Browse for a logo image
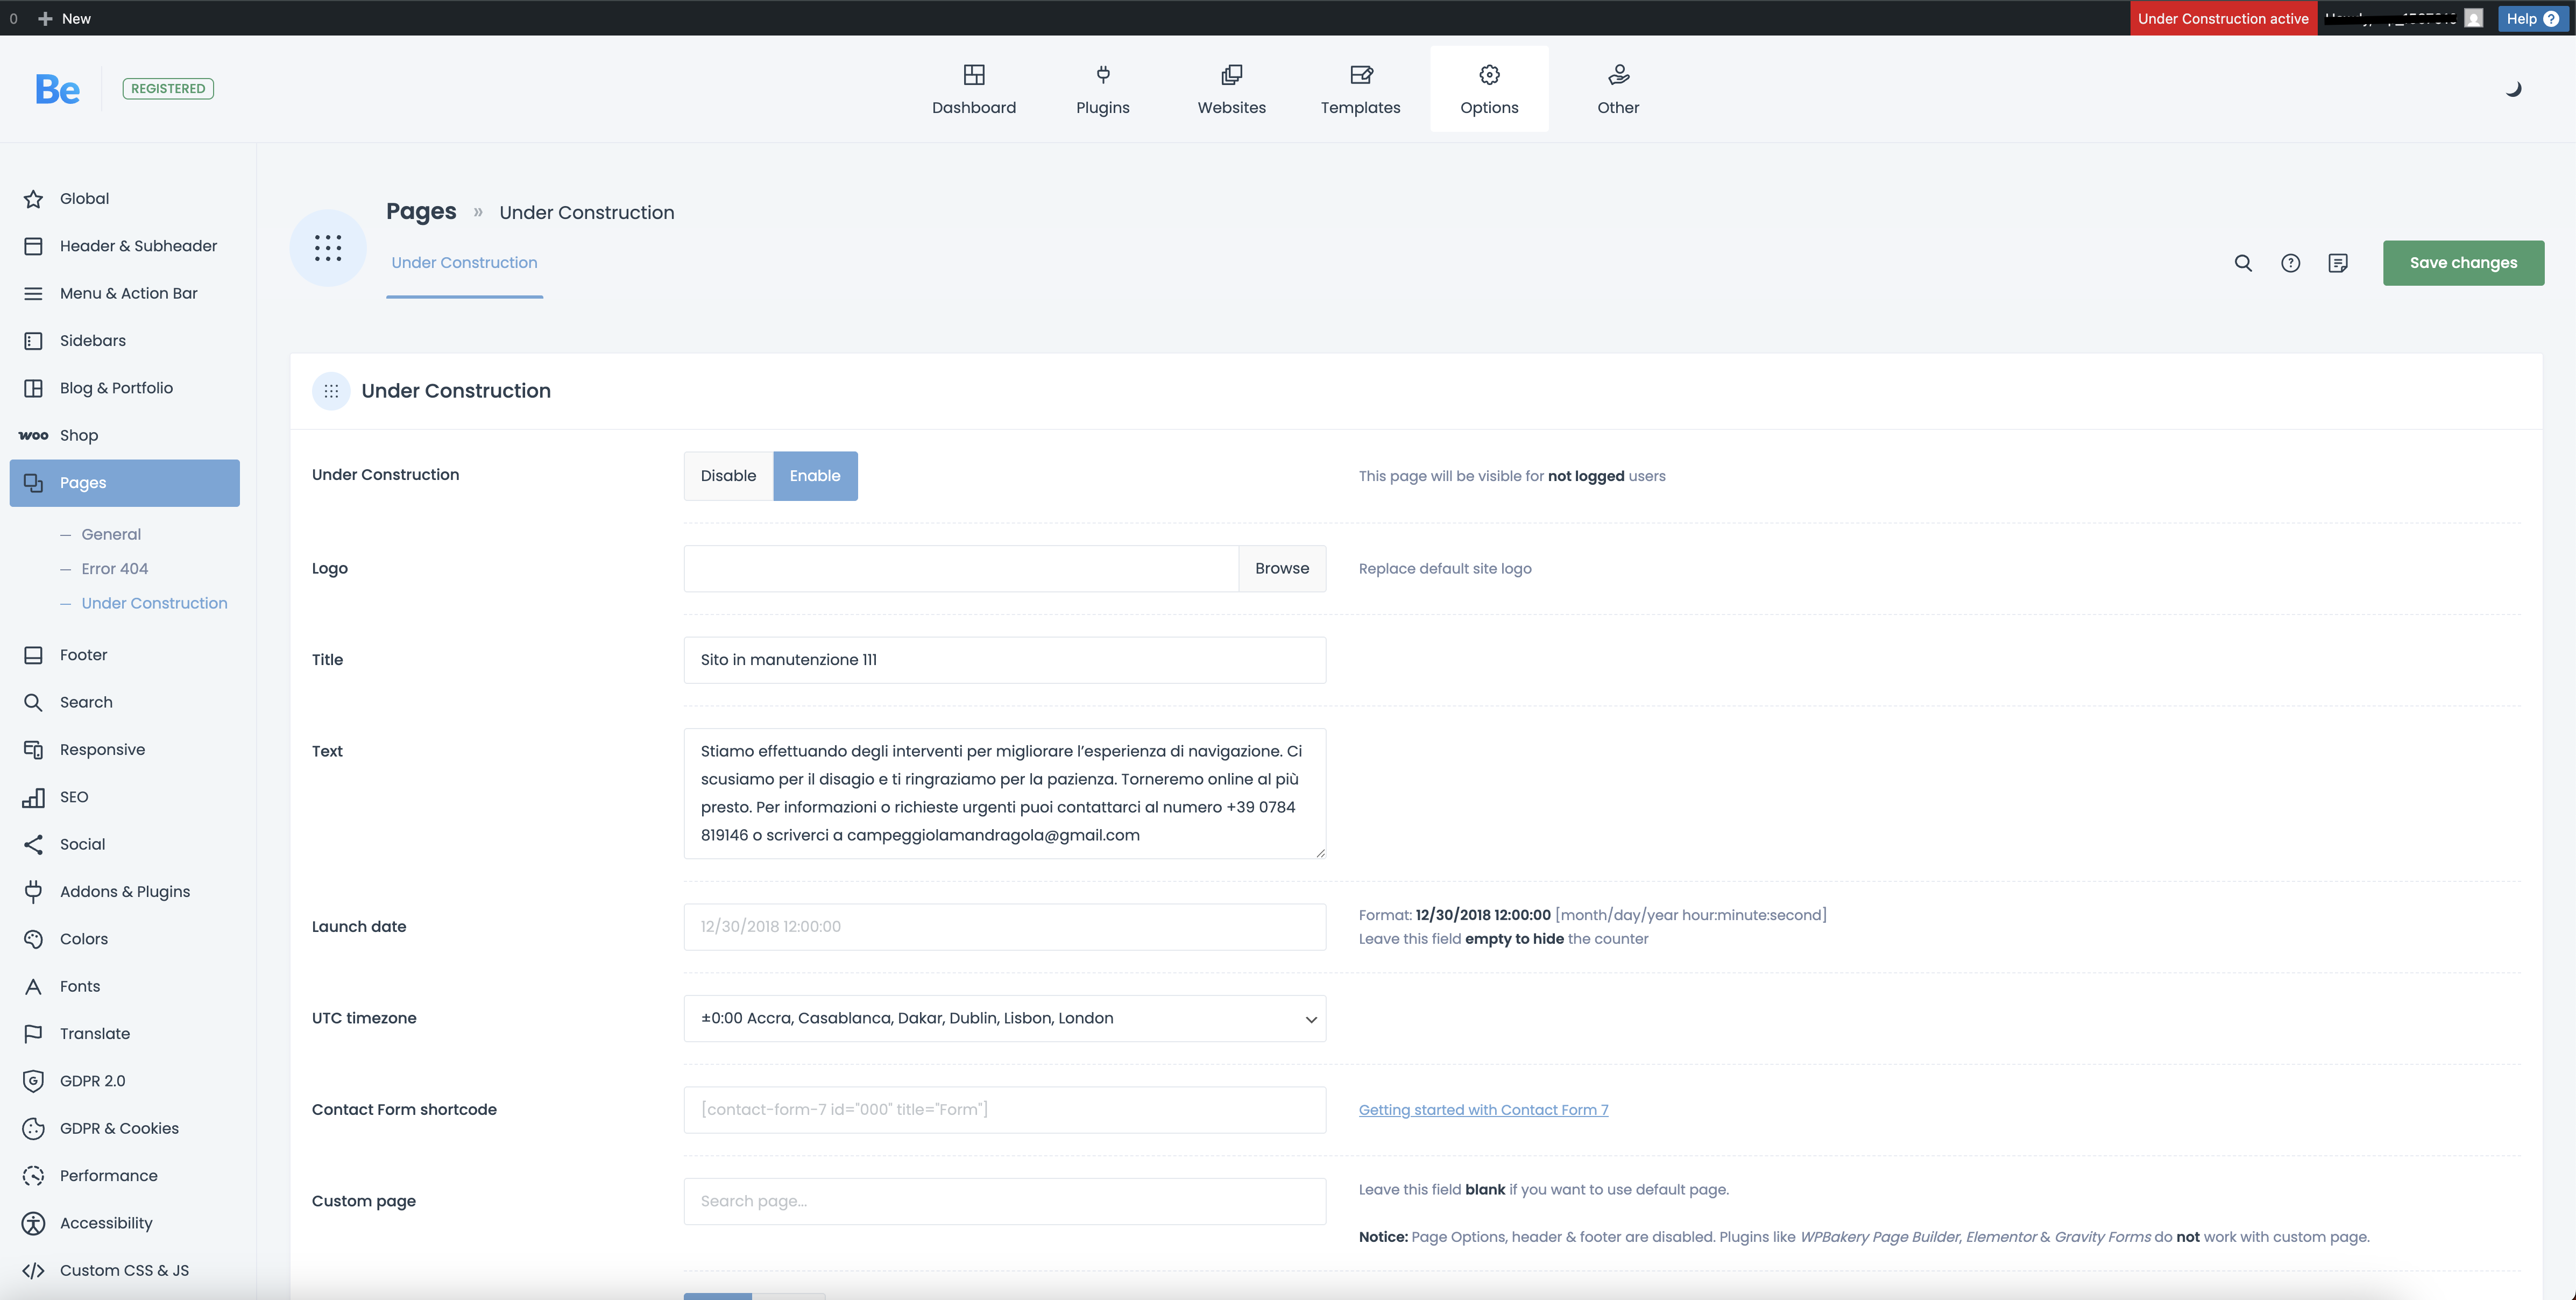 click(1281, 568)
